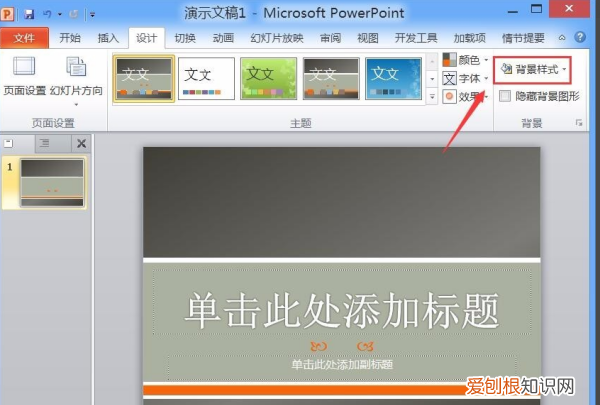
Task: Click the 单击此处添加标题 title placeholder
Action: [342, 302]
